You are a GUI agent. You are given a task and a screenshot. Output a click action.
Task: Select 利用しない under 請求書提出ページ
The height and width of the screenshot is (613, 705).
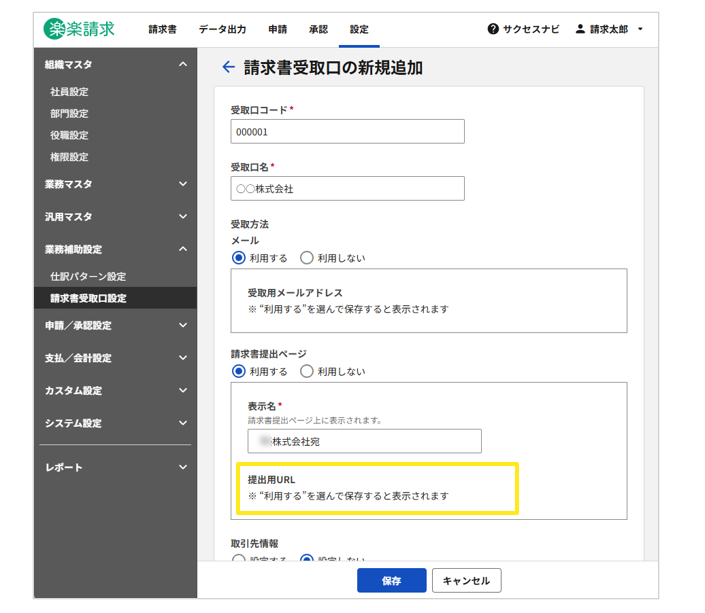tap(307, 371)
